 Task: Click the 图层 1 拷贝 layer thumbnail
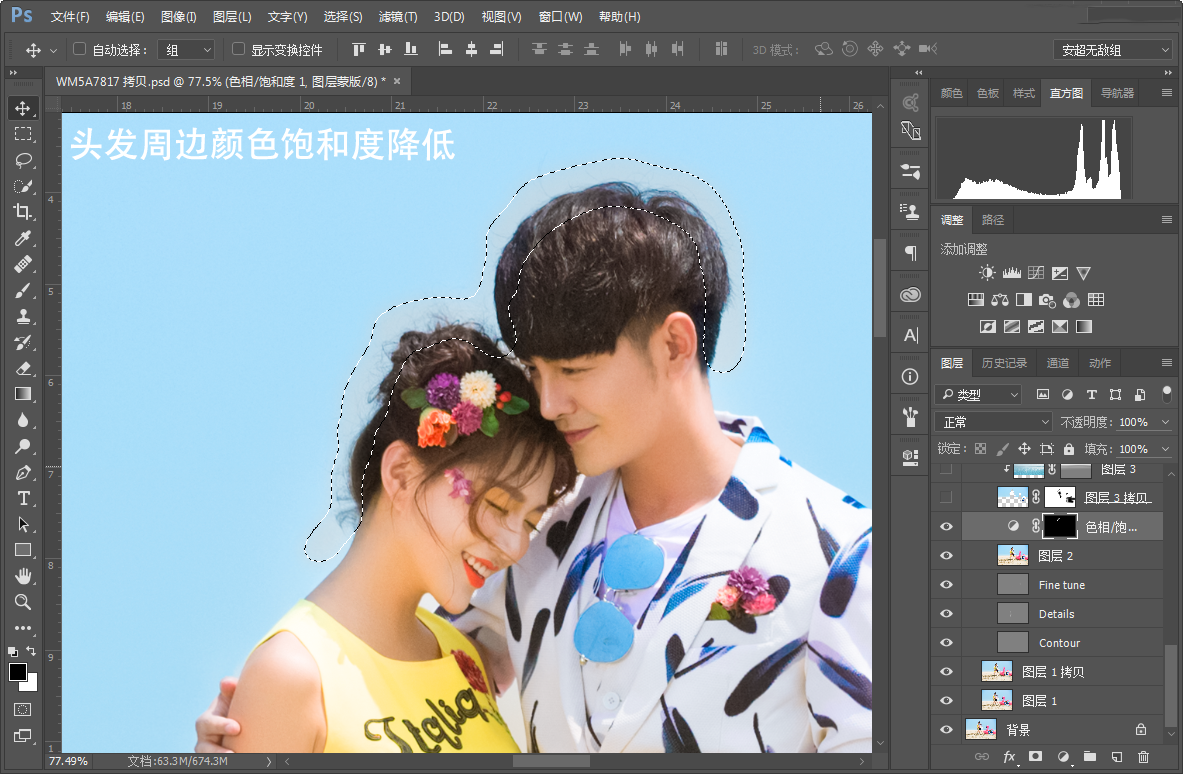coord(997,671)
